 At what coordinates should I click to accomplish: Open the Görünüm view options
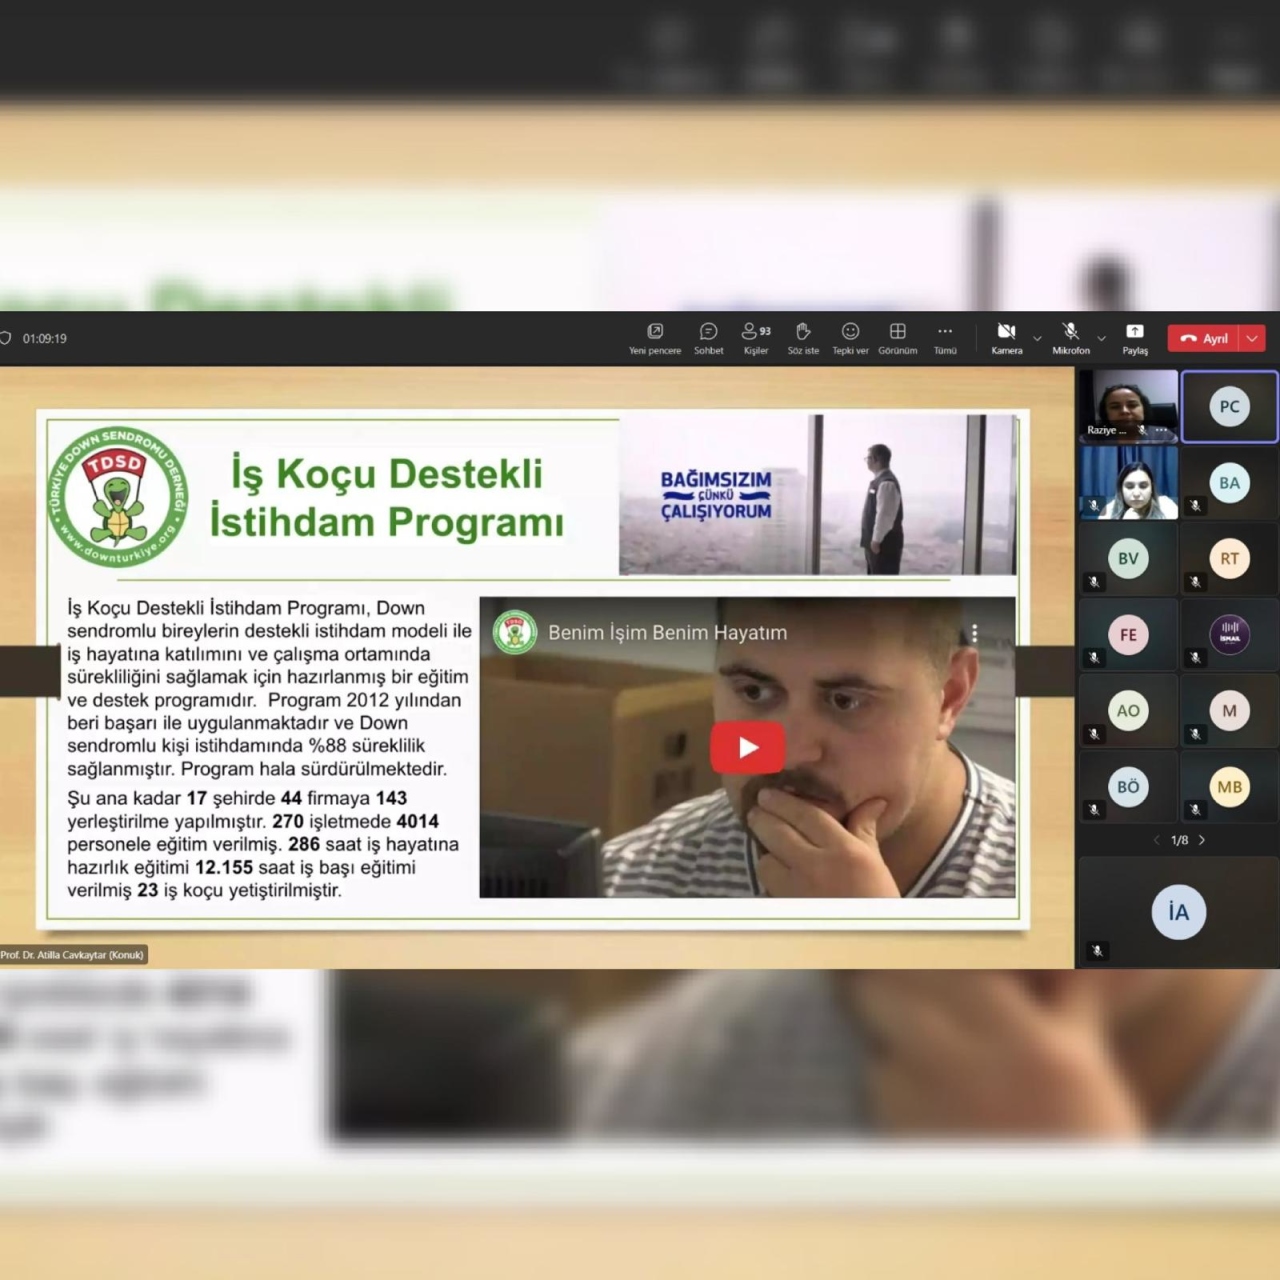click(898, 338)
